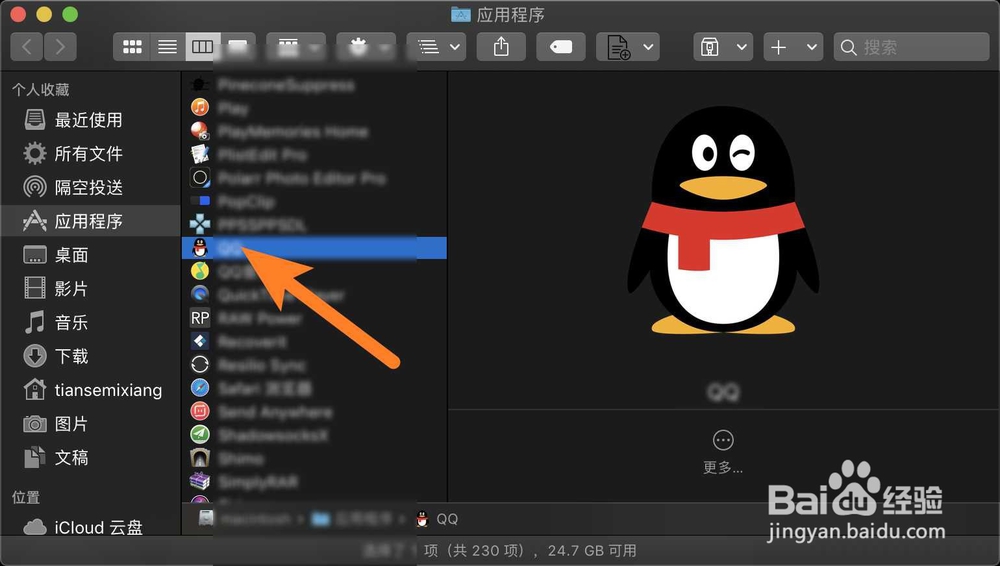Screen dimensions: 1000x566
Task: Select the RAW Power RP icon
Action: 200,318
